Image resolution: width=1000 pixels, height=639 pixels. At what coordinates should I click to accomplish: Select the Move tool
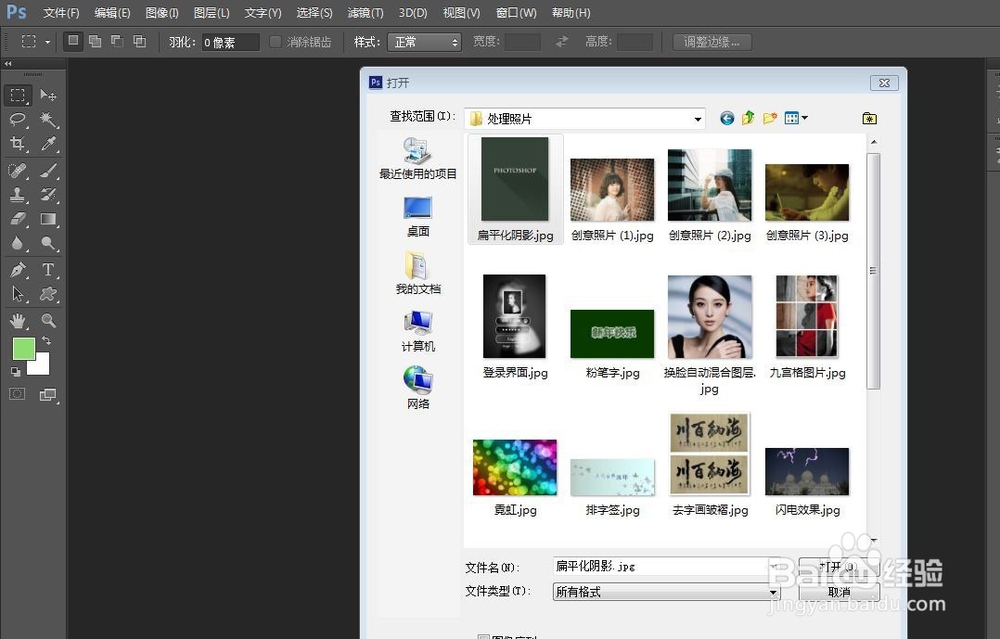(49, 95)
